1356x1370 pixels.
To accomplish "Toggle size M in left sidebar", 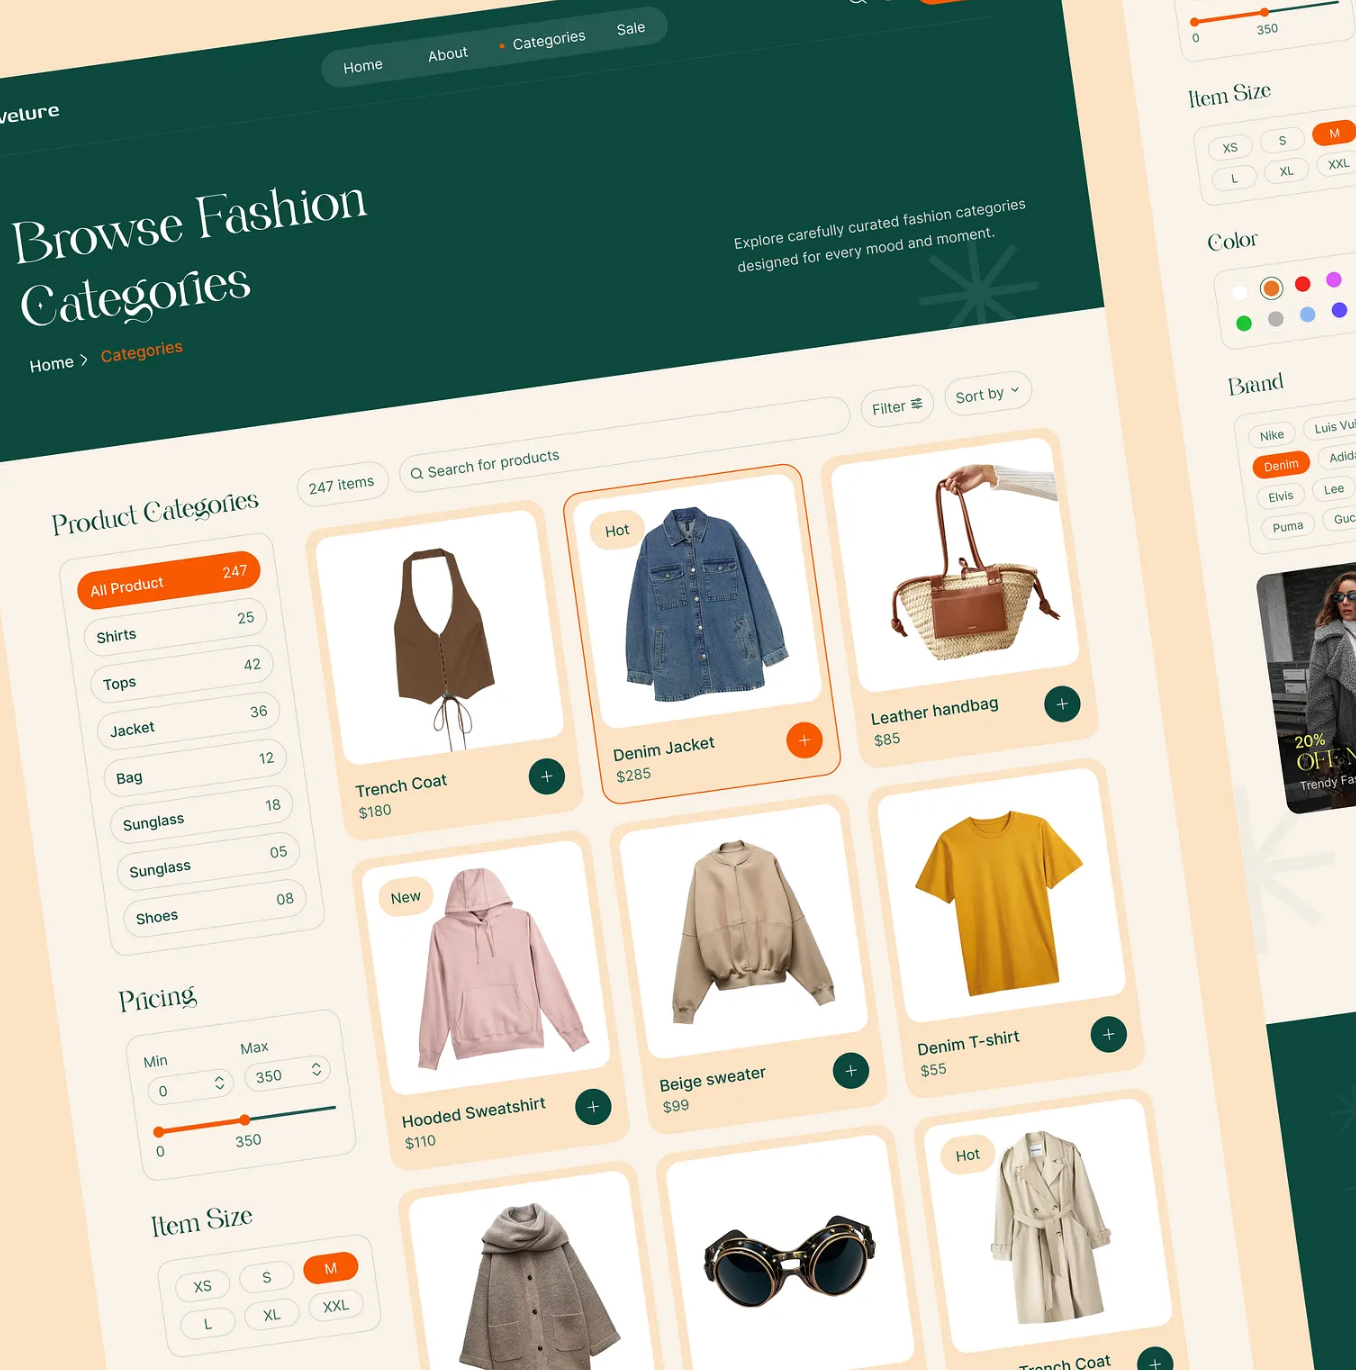I will 330,1268.
